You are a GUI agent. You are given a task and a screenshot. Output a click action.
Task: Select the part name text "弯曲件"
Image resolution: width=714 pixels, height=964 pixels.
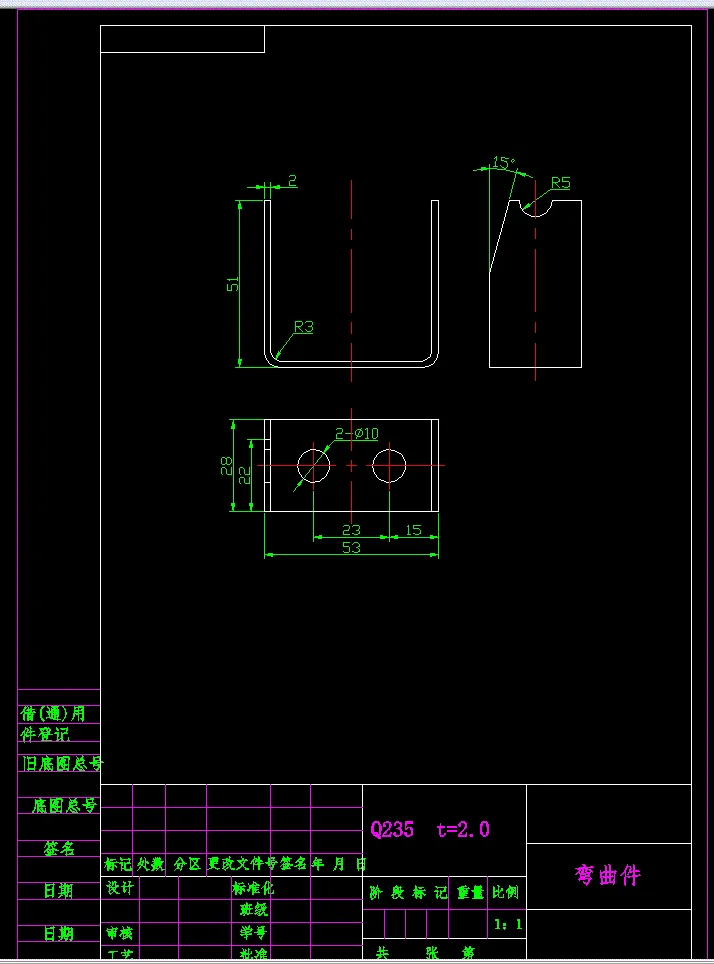[608, 874]
